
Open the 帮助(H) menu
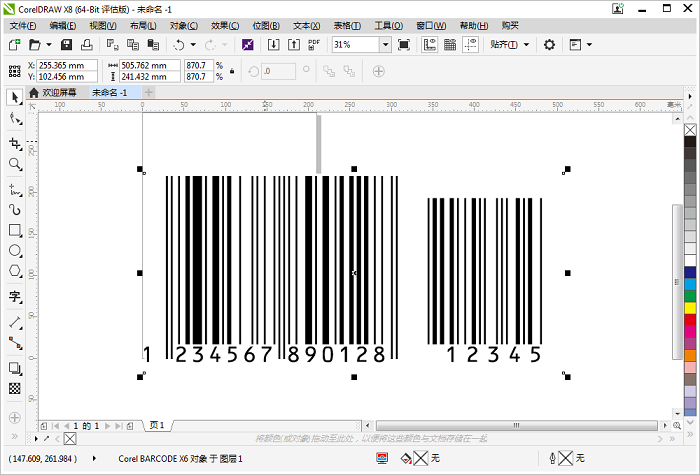(474, 26)
